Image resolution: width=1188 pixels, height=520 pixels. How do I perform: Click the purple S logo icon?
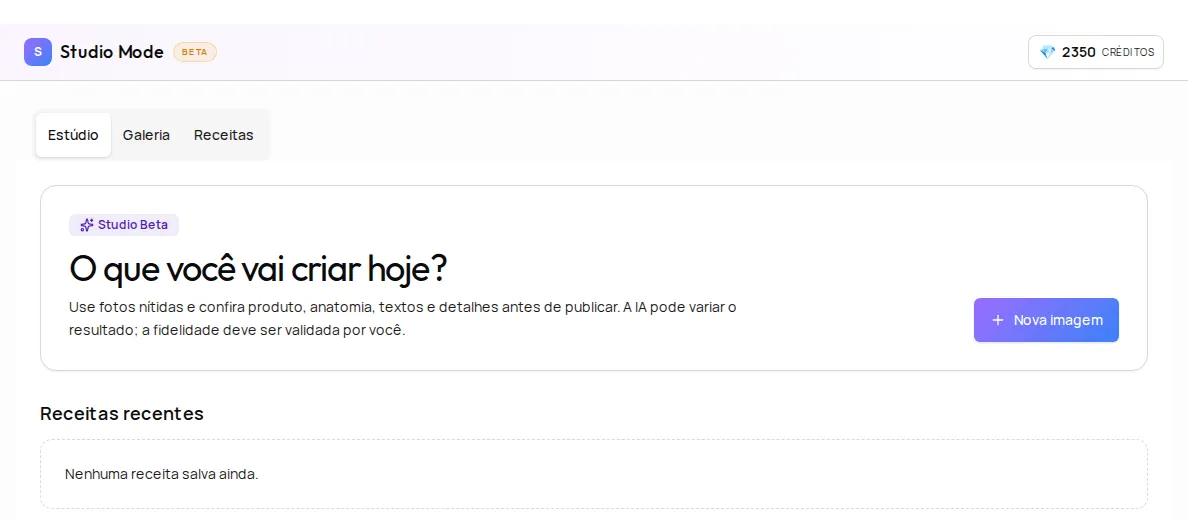pos(38,52)
